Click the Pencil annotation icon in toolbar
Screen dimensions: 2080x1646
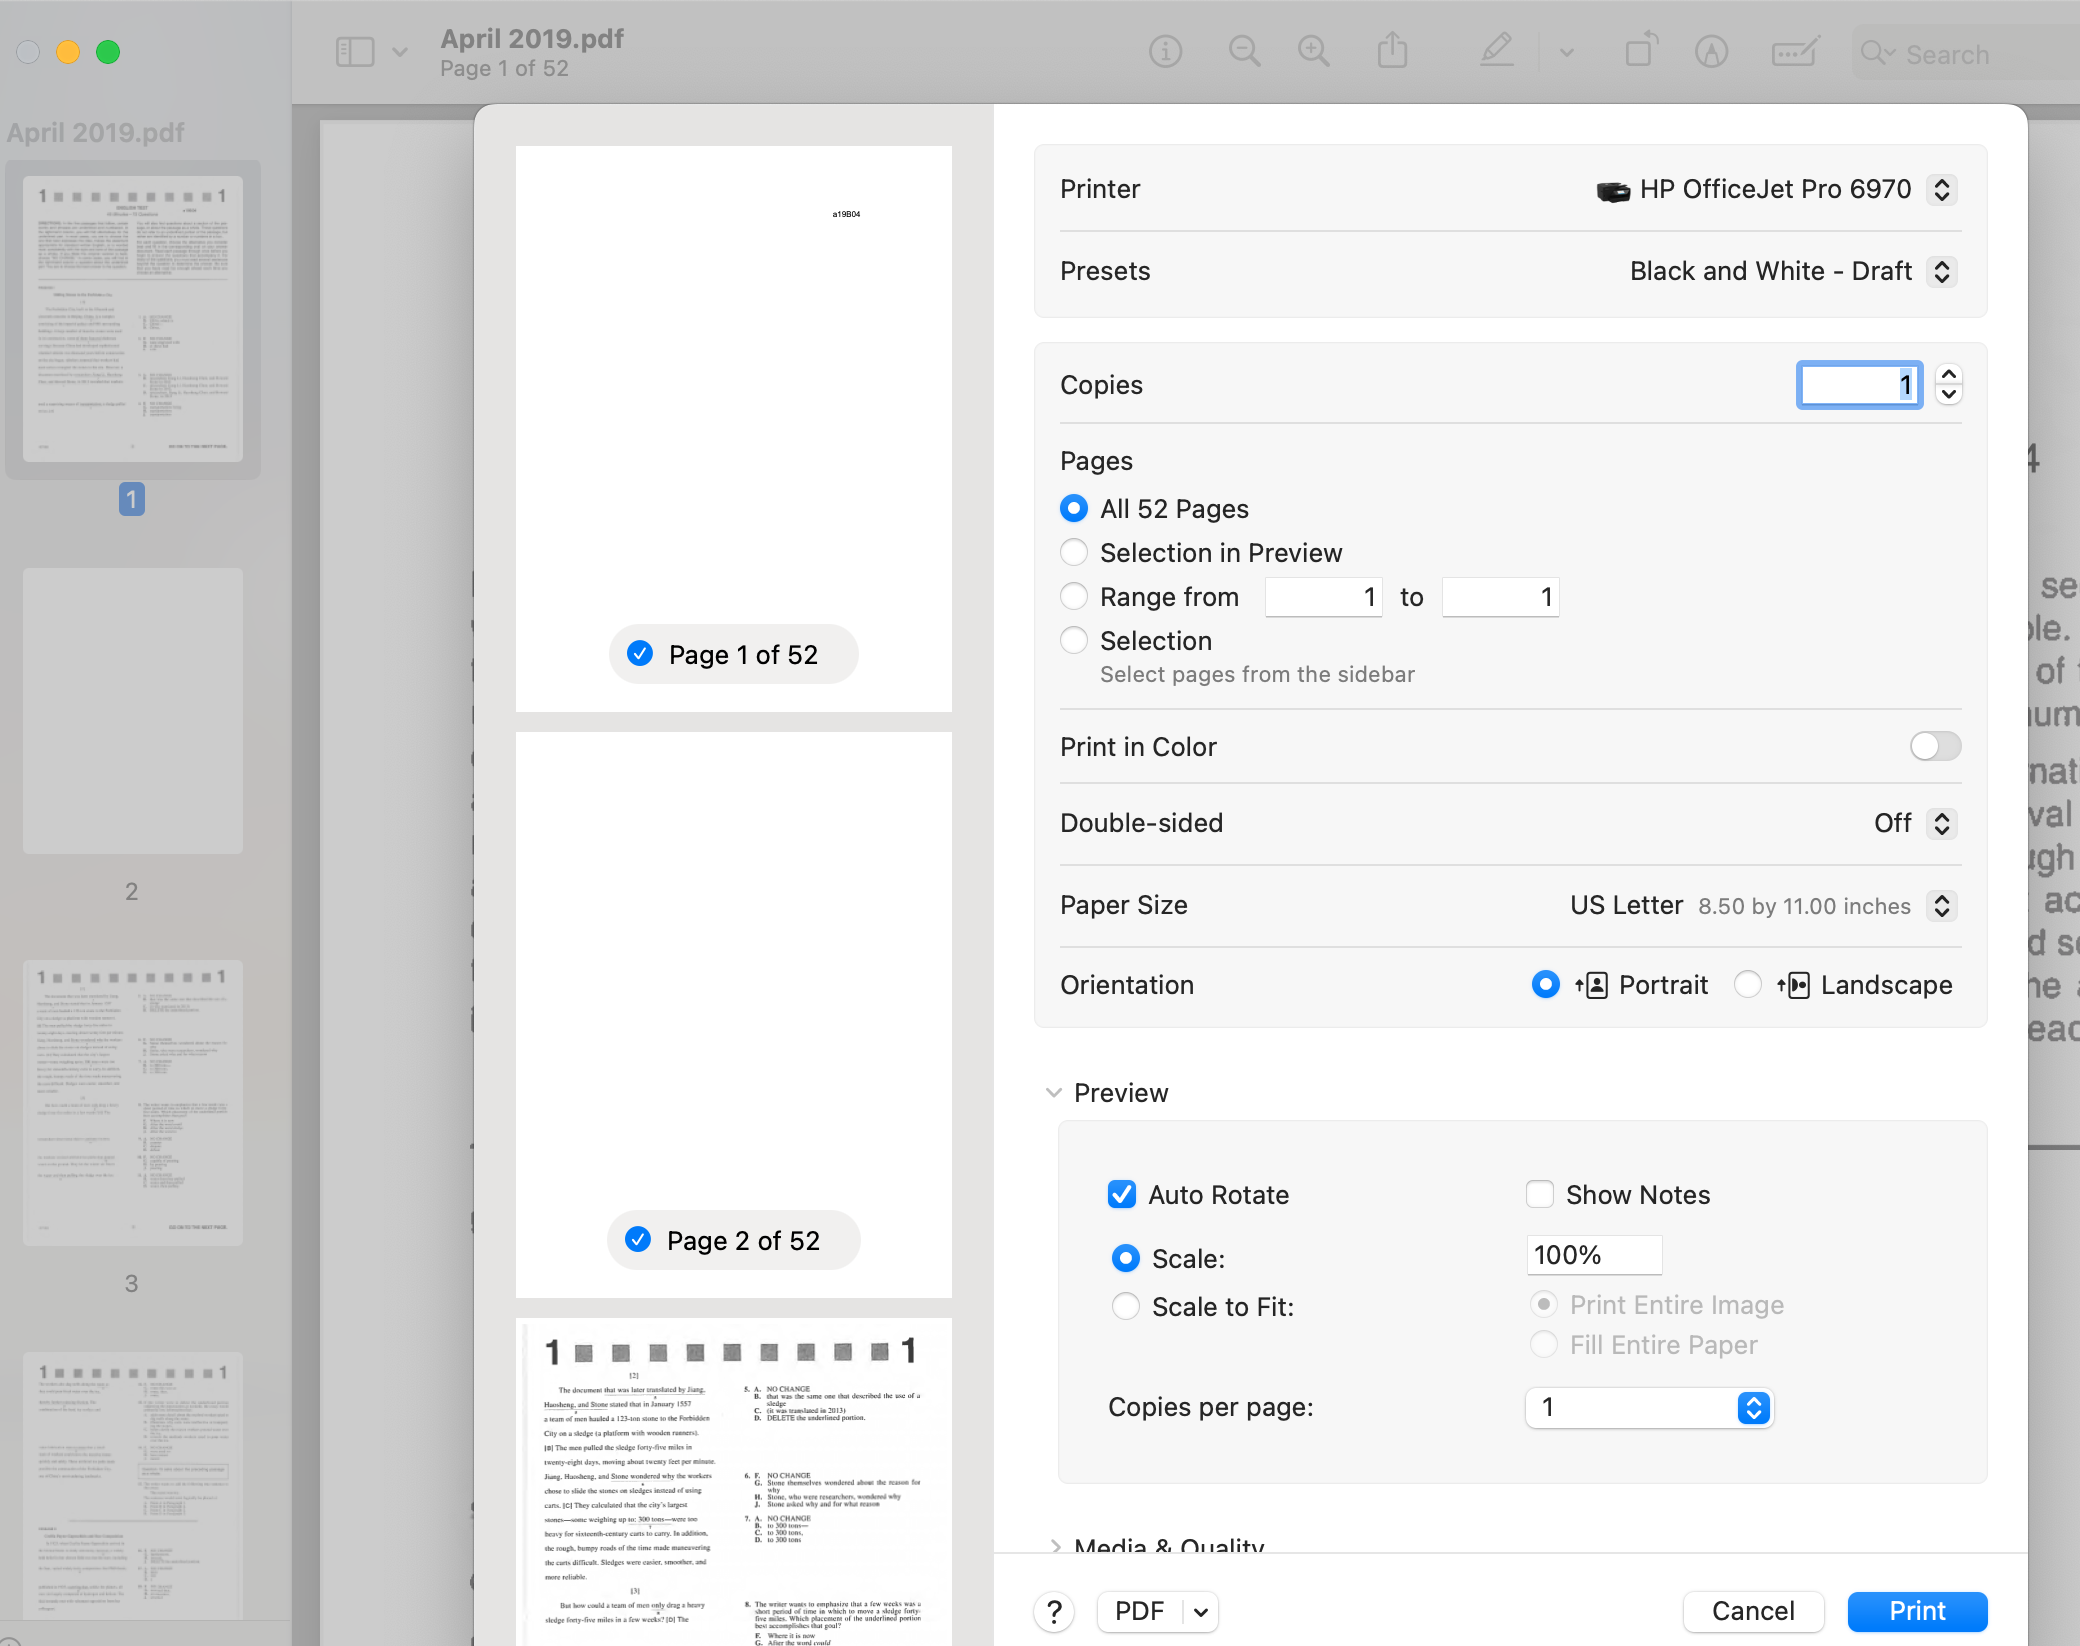[1492, 52]
